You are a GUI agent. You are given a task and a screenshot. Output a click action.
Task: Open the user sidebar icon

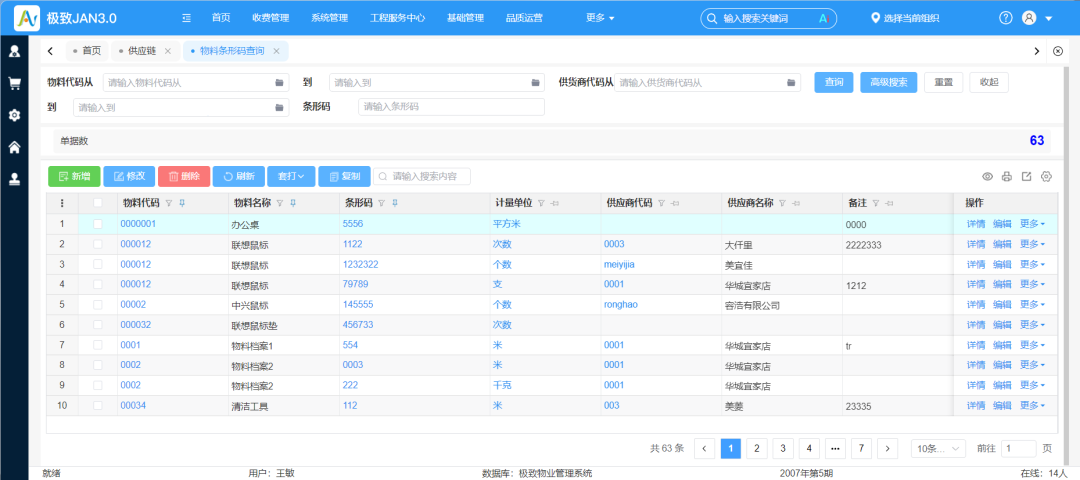(14, 51)
